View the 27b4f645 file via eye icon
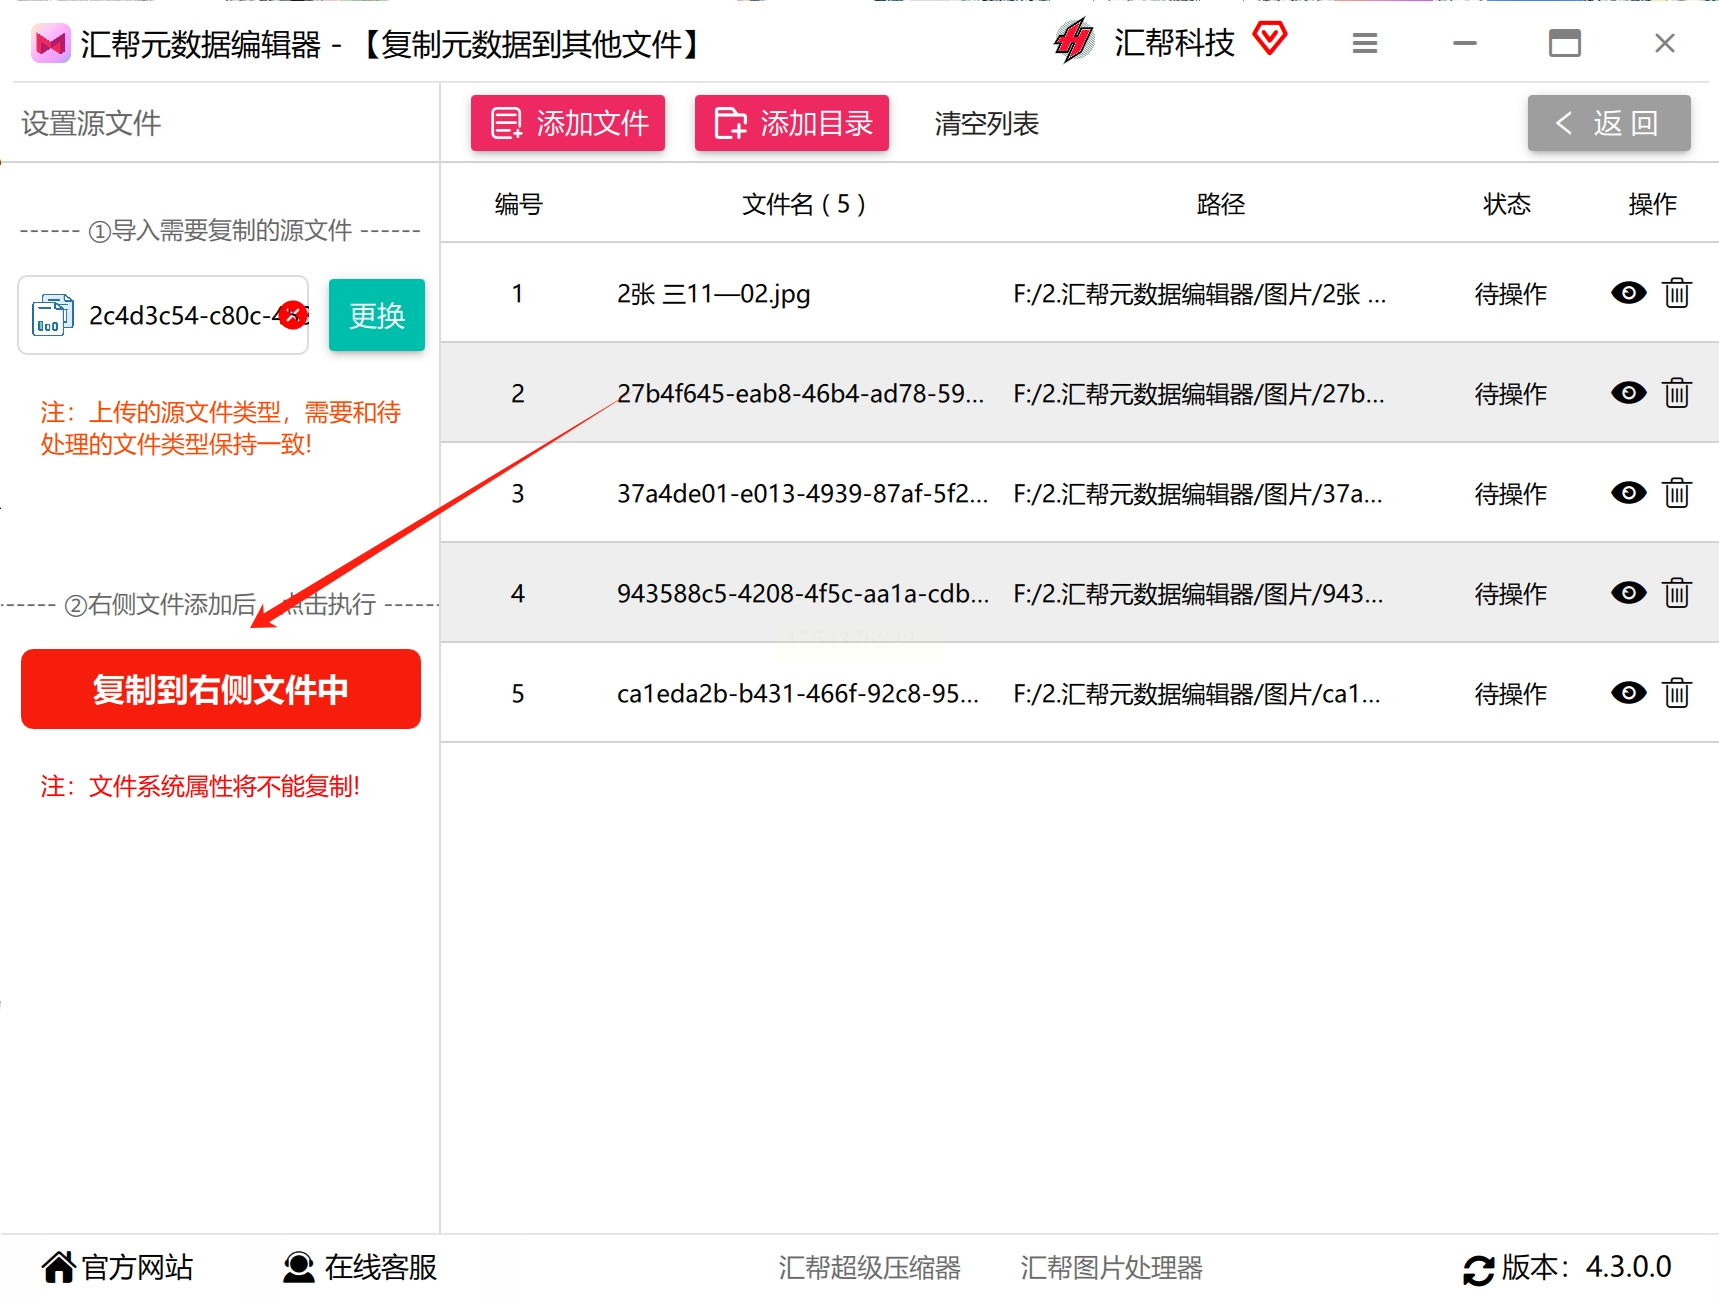The width and height of the screenshot is (1719, 1299). (x=1629, y=393)
